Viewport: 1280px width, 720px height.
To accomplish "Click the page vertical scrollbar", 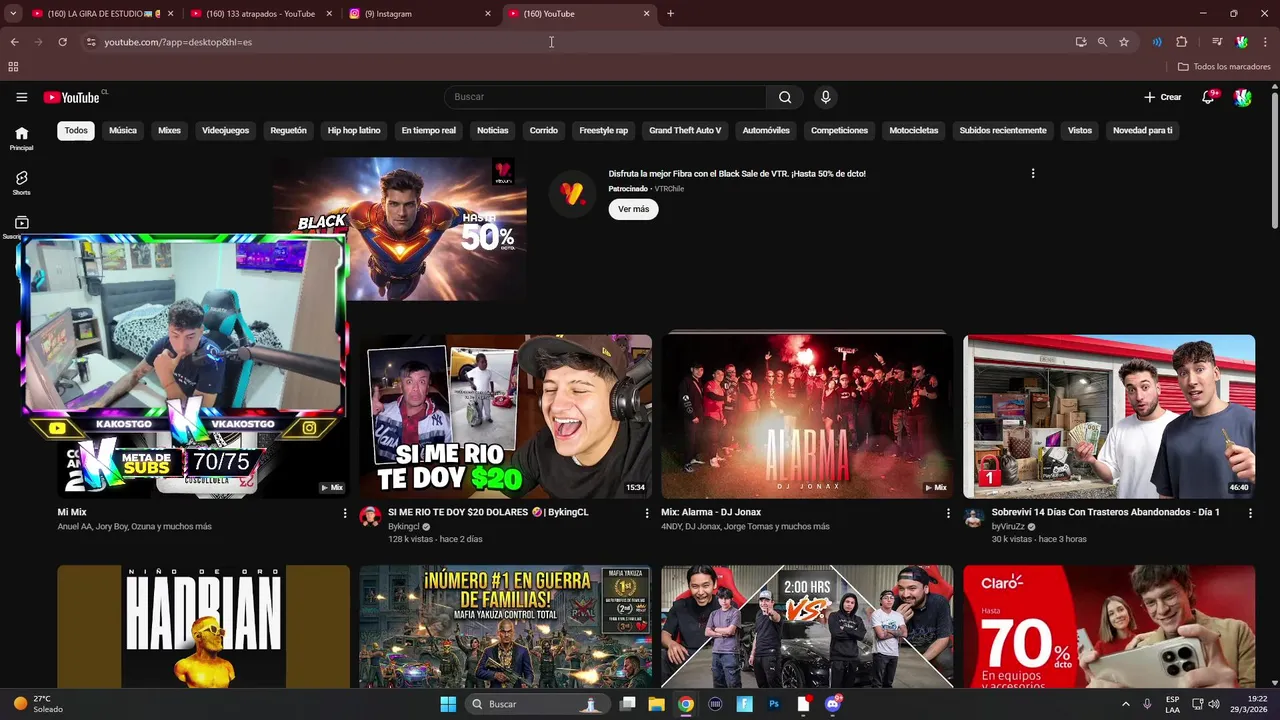I will 1274,160.
